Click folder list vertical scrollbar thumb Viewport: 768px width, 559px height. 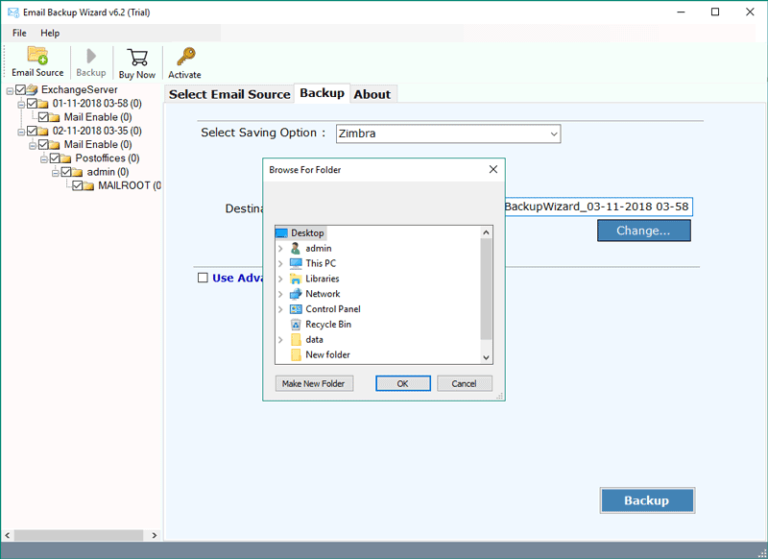(486, 289)
